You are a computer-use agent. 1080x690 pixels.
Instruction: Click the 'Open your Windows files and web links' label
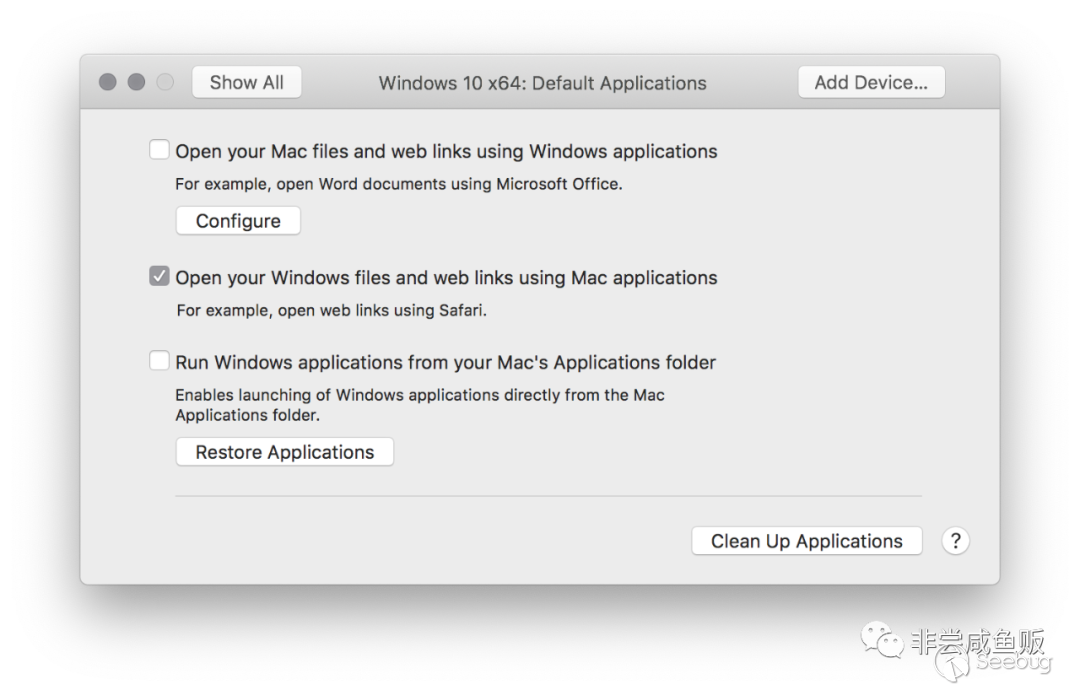pos(446,278)
